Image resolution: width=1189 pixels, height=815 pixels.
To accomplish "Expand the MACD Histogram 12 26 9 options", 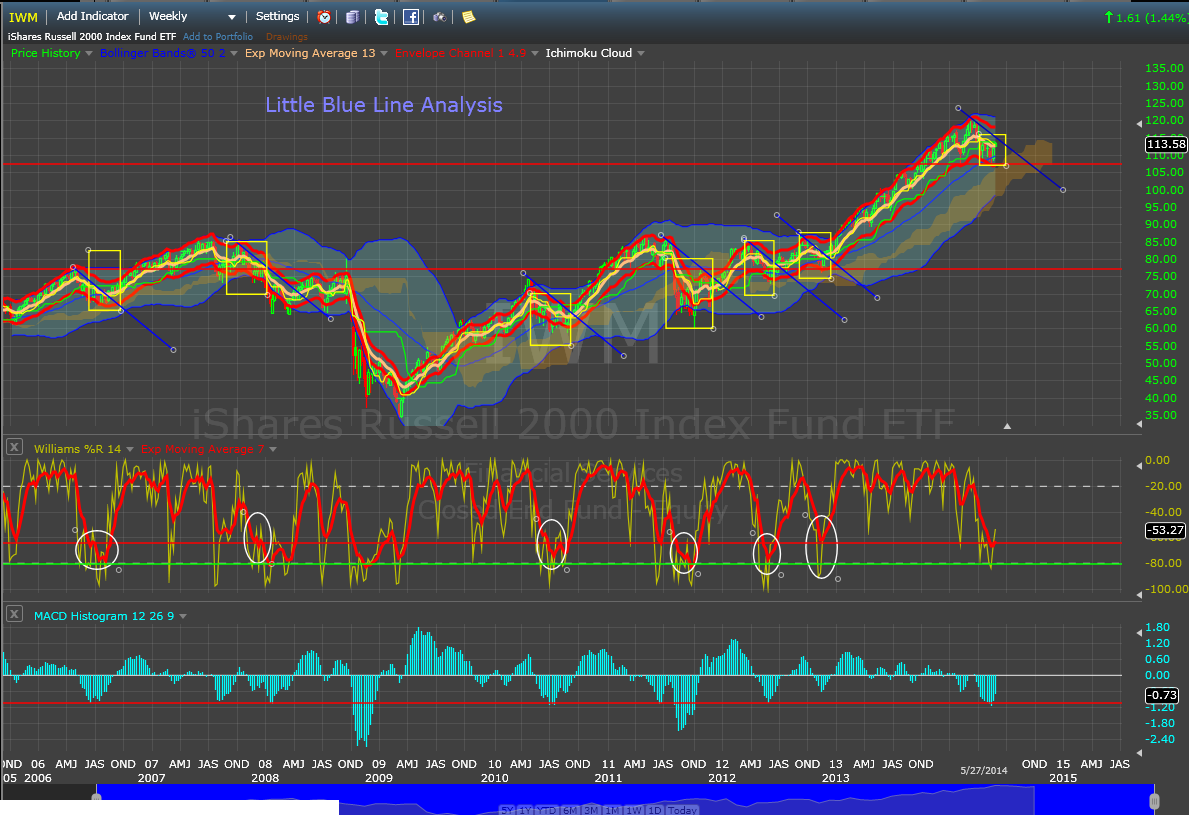I will 183,616.
